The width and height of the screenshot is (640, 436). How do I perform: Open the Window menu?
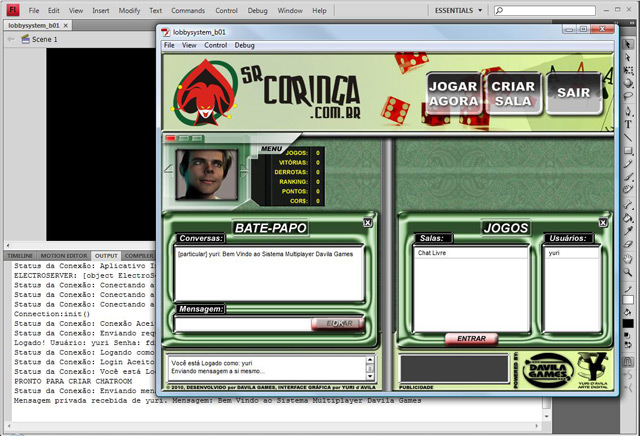(290, 11)
